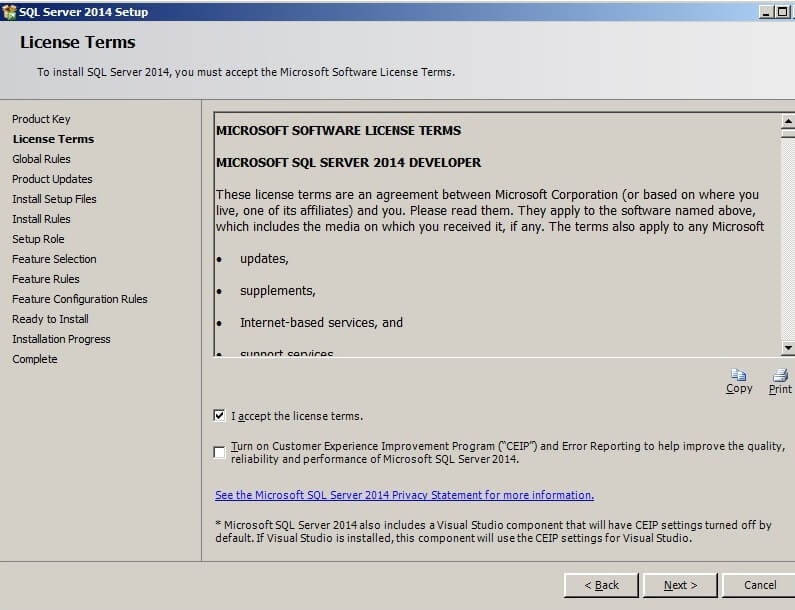Open the SQL Server 2014 Privacy Statement link
Viewport: 795px width, 610px height.
tap(404, 495)
